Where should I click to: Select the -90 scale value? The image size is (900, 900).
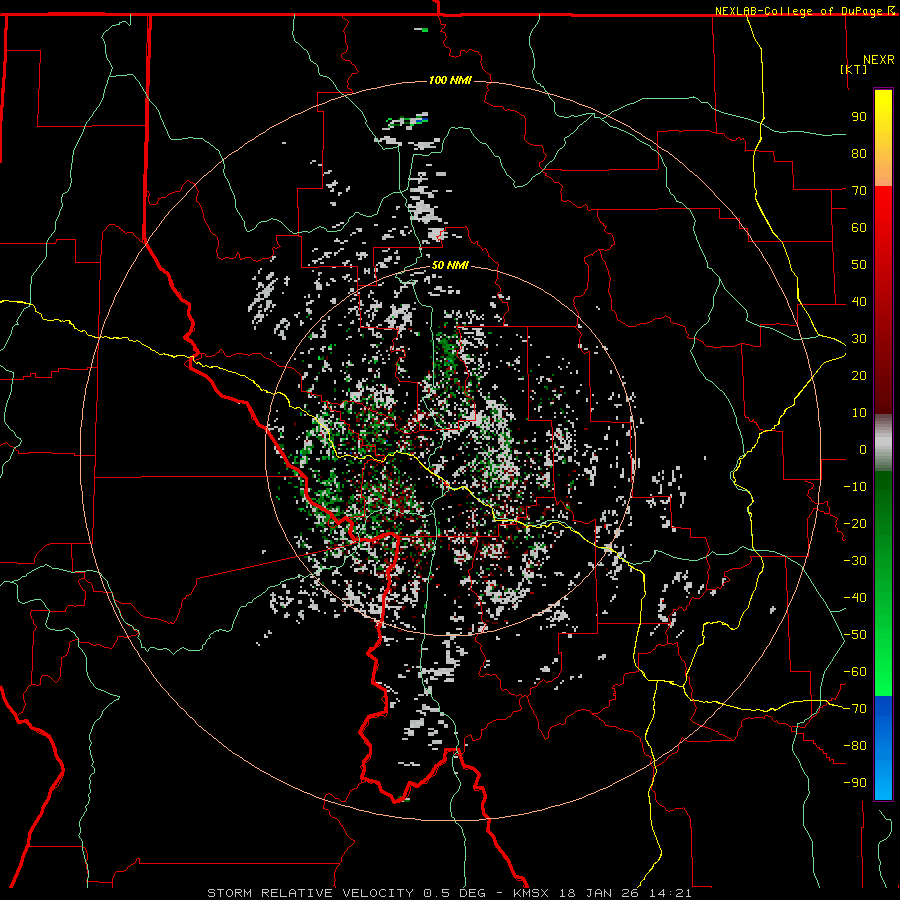coord(855,782)
